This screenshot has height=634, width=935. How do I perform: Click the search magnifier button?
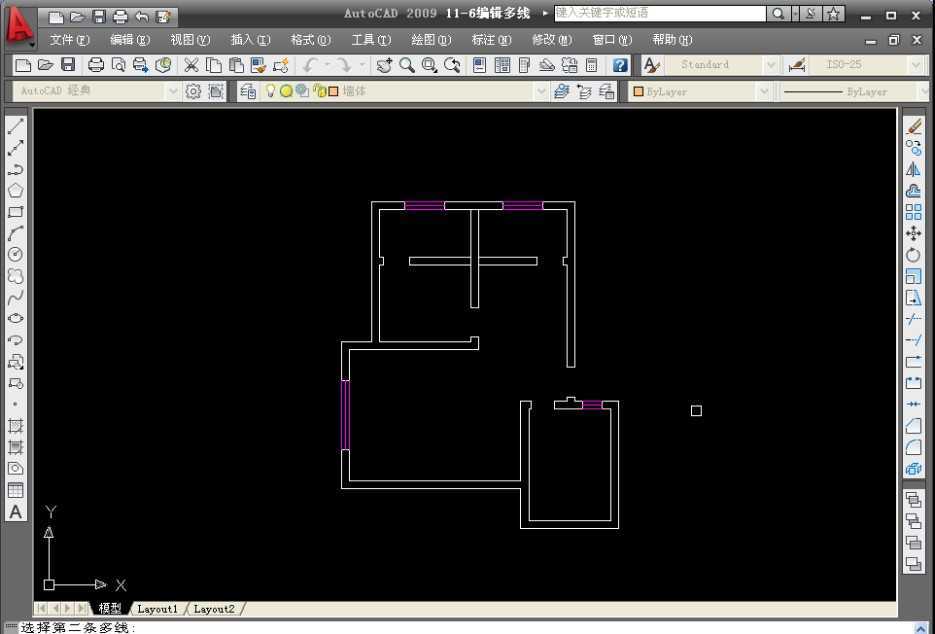(x=778, y=13)
